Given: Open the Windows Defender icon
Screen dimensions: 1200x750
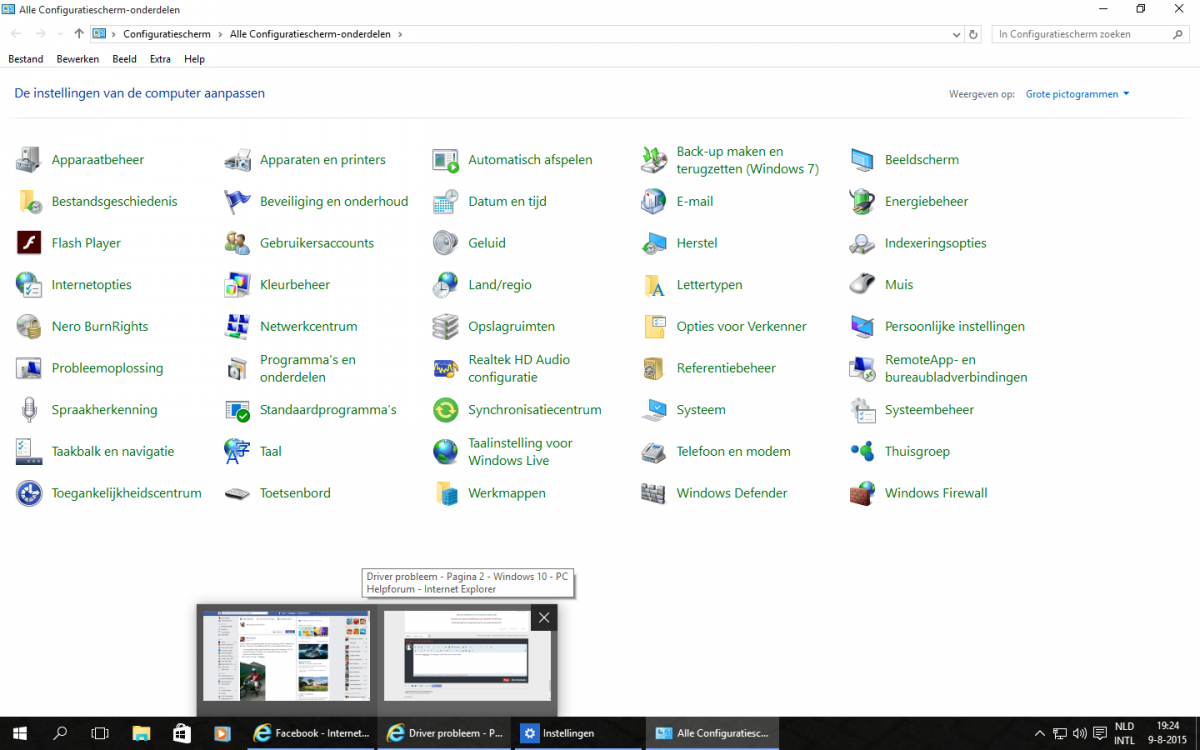Looking at the screenshot, I should 653,493.
